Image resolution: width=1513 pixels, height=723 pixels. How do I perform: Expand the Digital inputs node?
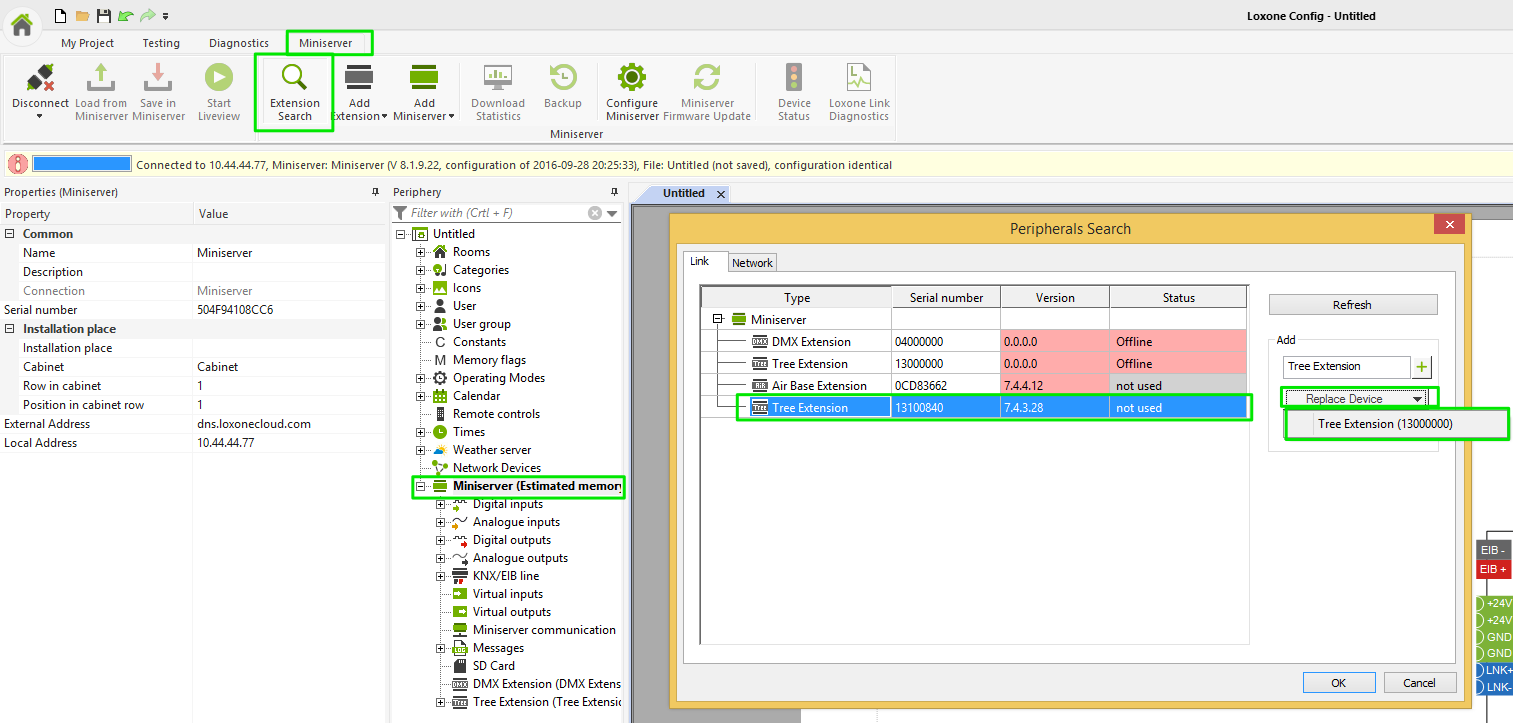point(441,504)
